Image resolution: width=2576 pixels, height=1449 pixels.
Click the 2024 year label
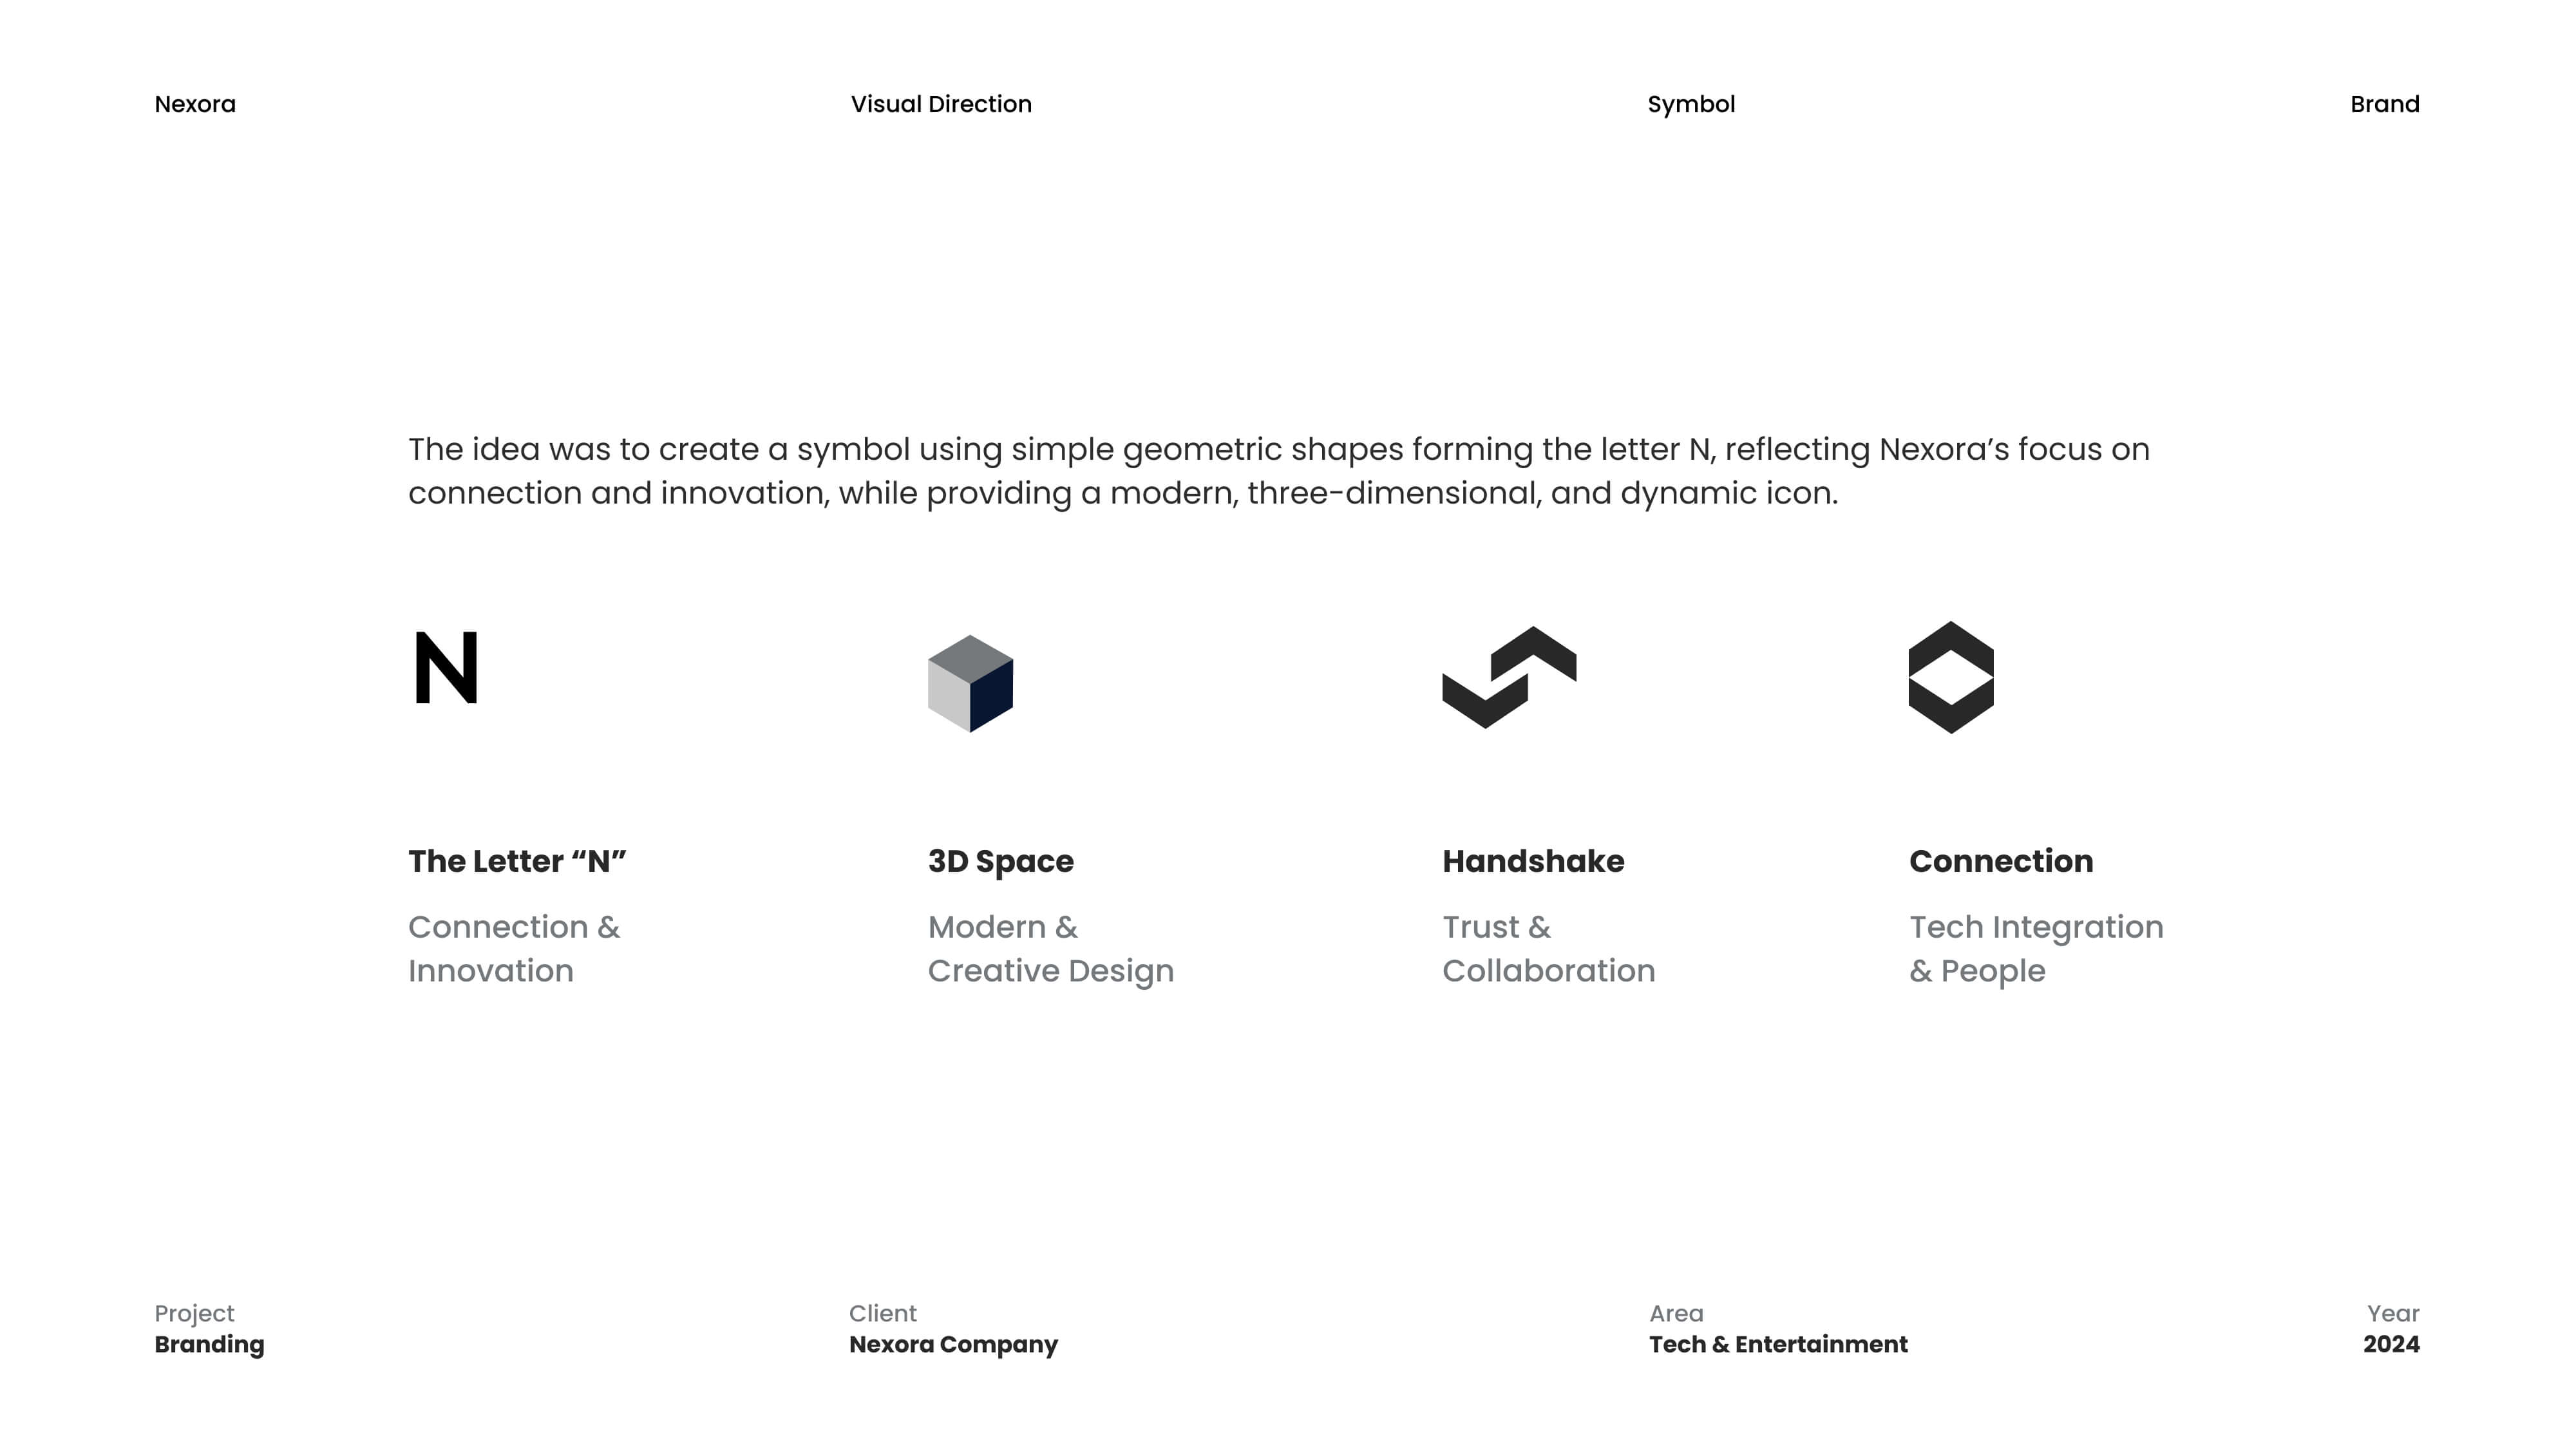[x=2391, y=1344]
